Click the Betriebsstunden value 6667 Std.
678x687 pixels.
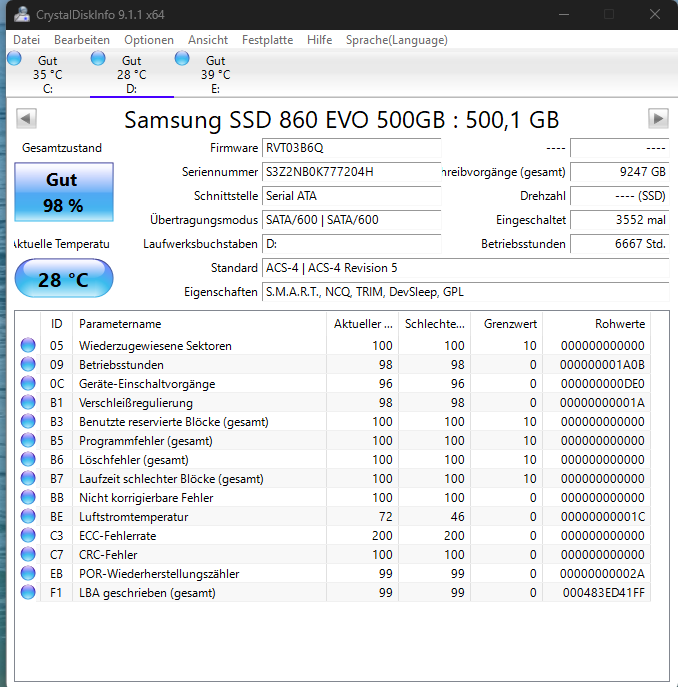pos(620,244)
